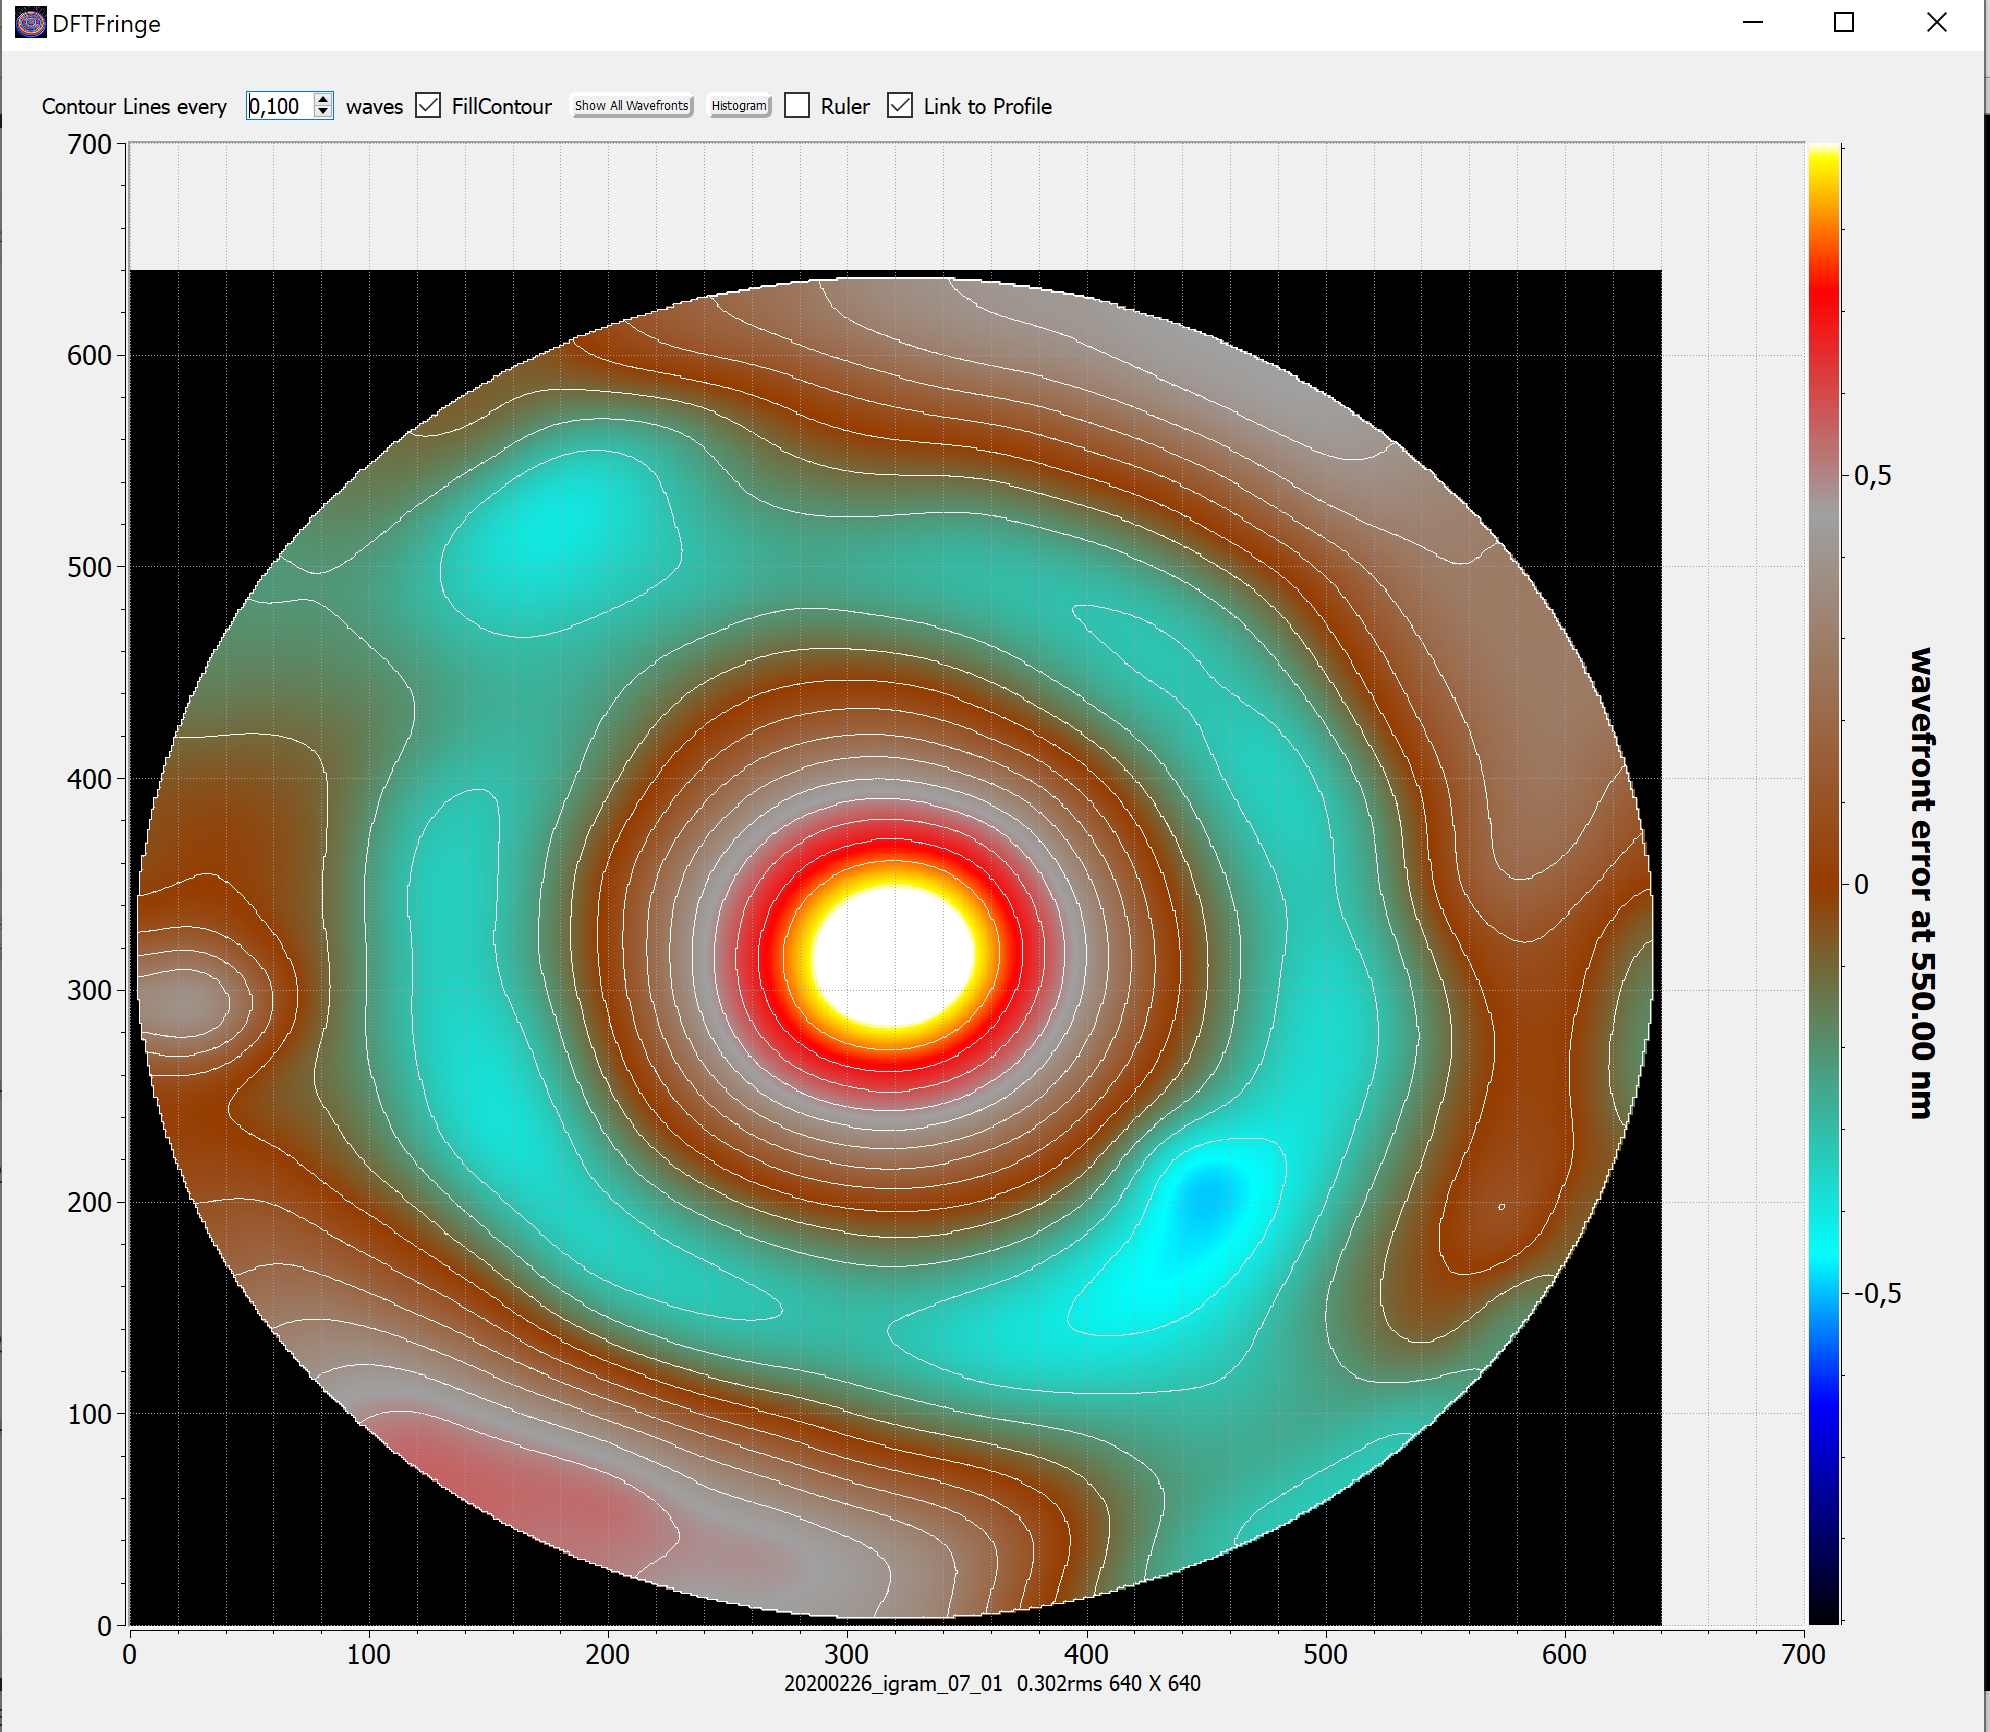
Task: Decrease contour lines value with down arrow
Action: pos(322,112)
